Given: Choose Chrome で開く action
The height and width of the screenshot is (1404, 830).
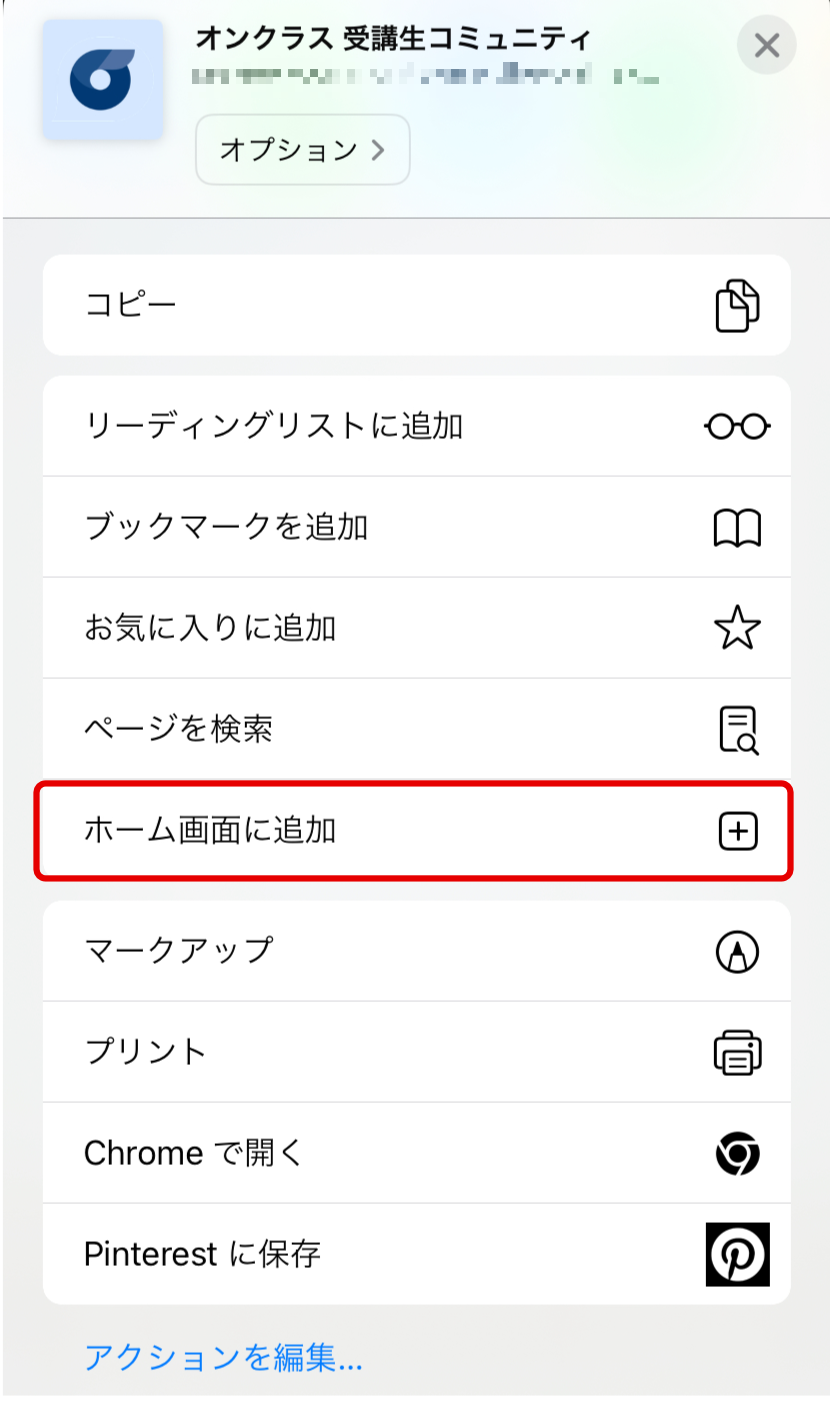Looking at the screenshot, I should (417, 1154).
